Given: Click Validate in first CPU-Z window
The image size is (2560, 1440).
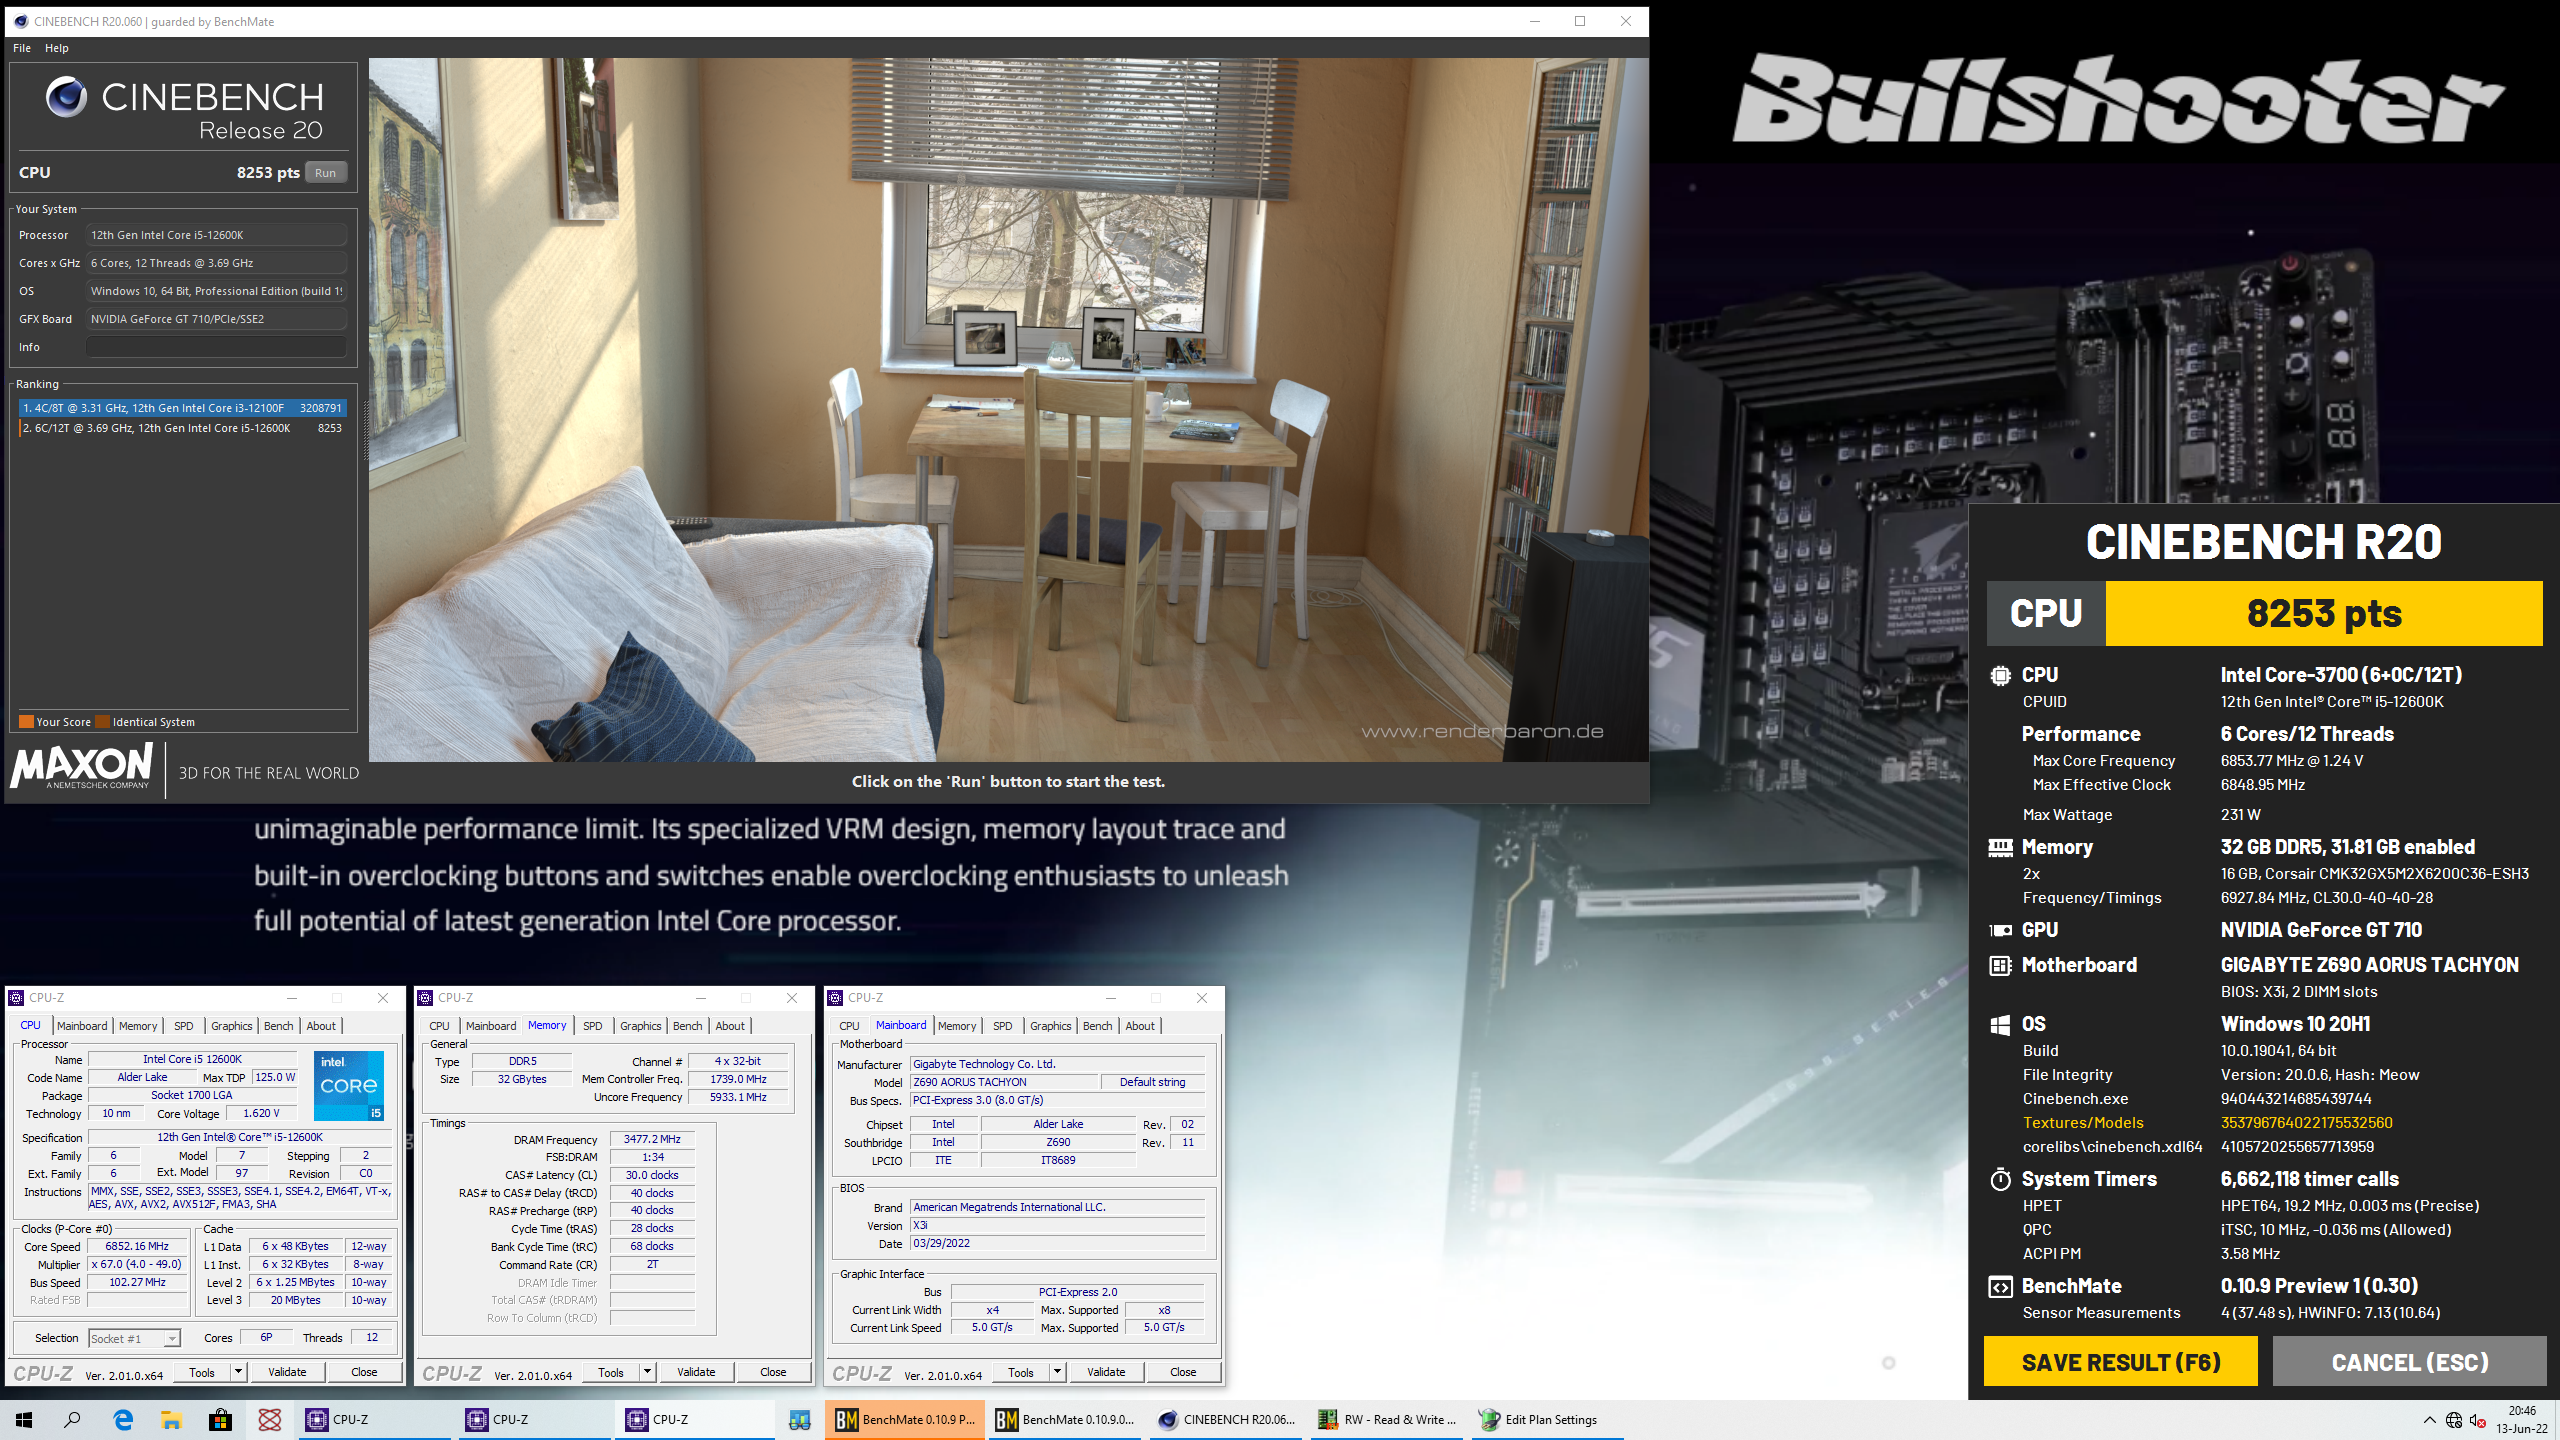Looking at the screenshot, I should click(287, 1372).
